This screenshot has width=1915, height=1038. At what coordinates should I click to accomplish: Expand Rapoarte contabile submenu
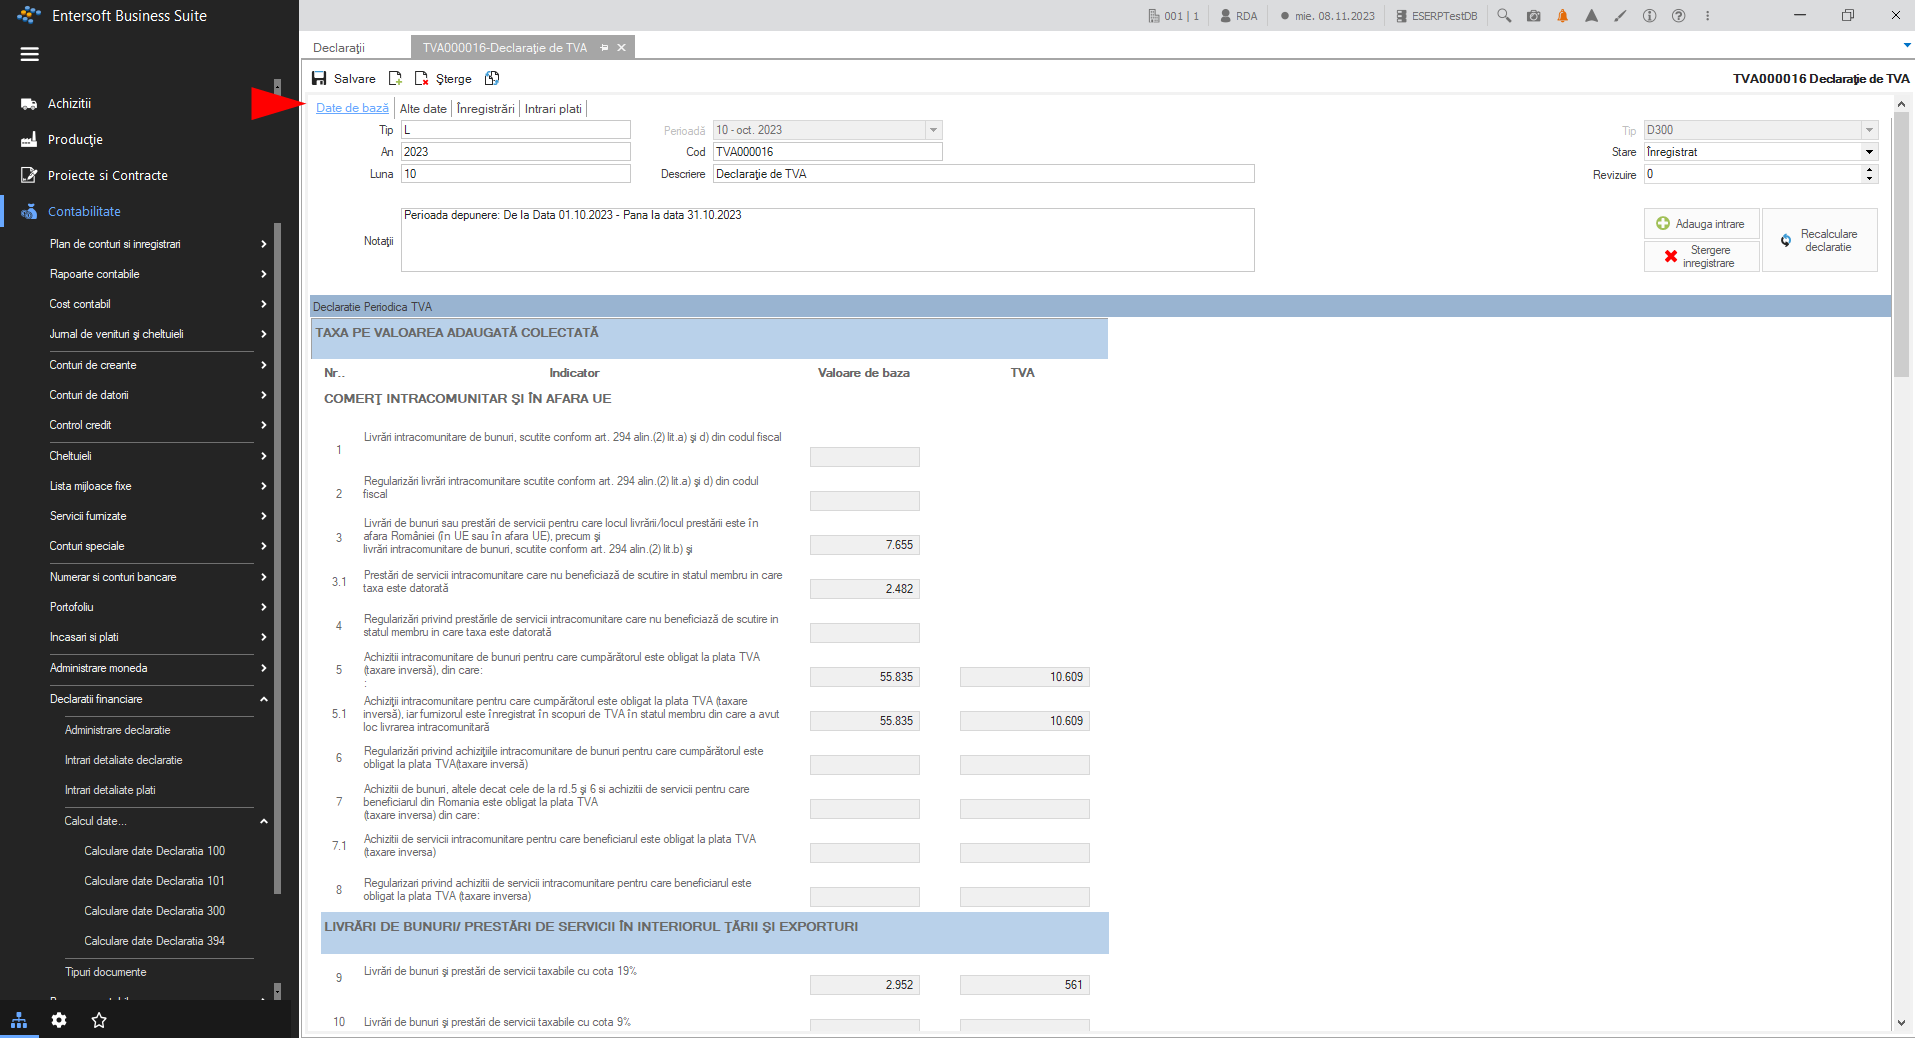click(x=264, y=274)
